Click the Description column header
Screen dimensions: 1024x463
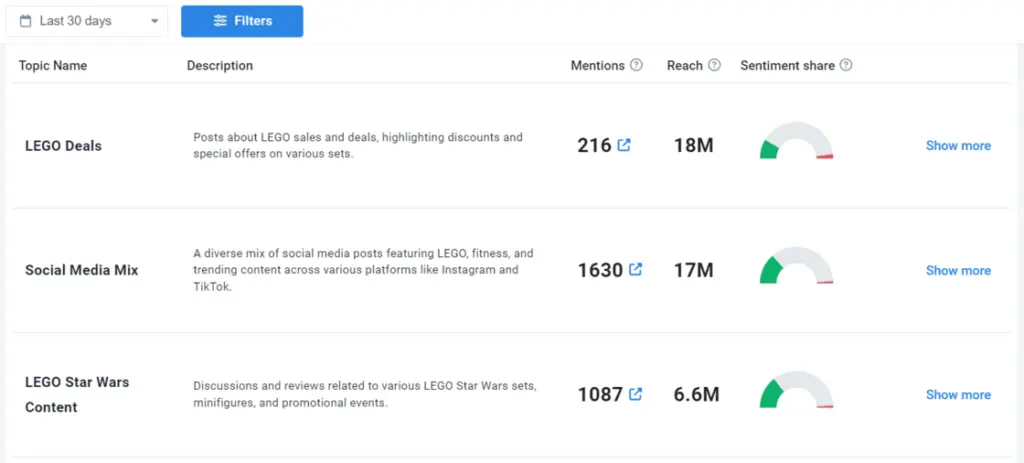click(x=220, y=66)
